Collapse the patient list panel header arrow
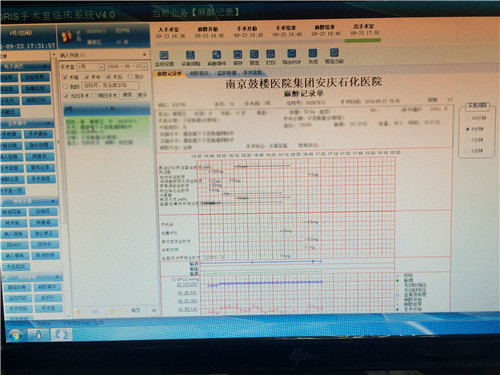Image resolution: width=500 pixels, height=375 pixels. click(x=144, y=54)
